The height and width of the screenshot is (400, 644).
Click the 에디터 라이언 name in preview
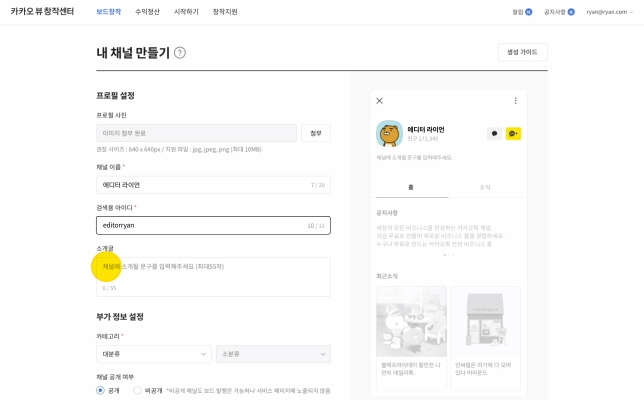tap(426, 129)
